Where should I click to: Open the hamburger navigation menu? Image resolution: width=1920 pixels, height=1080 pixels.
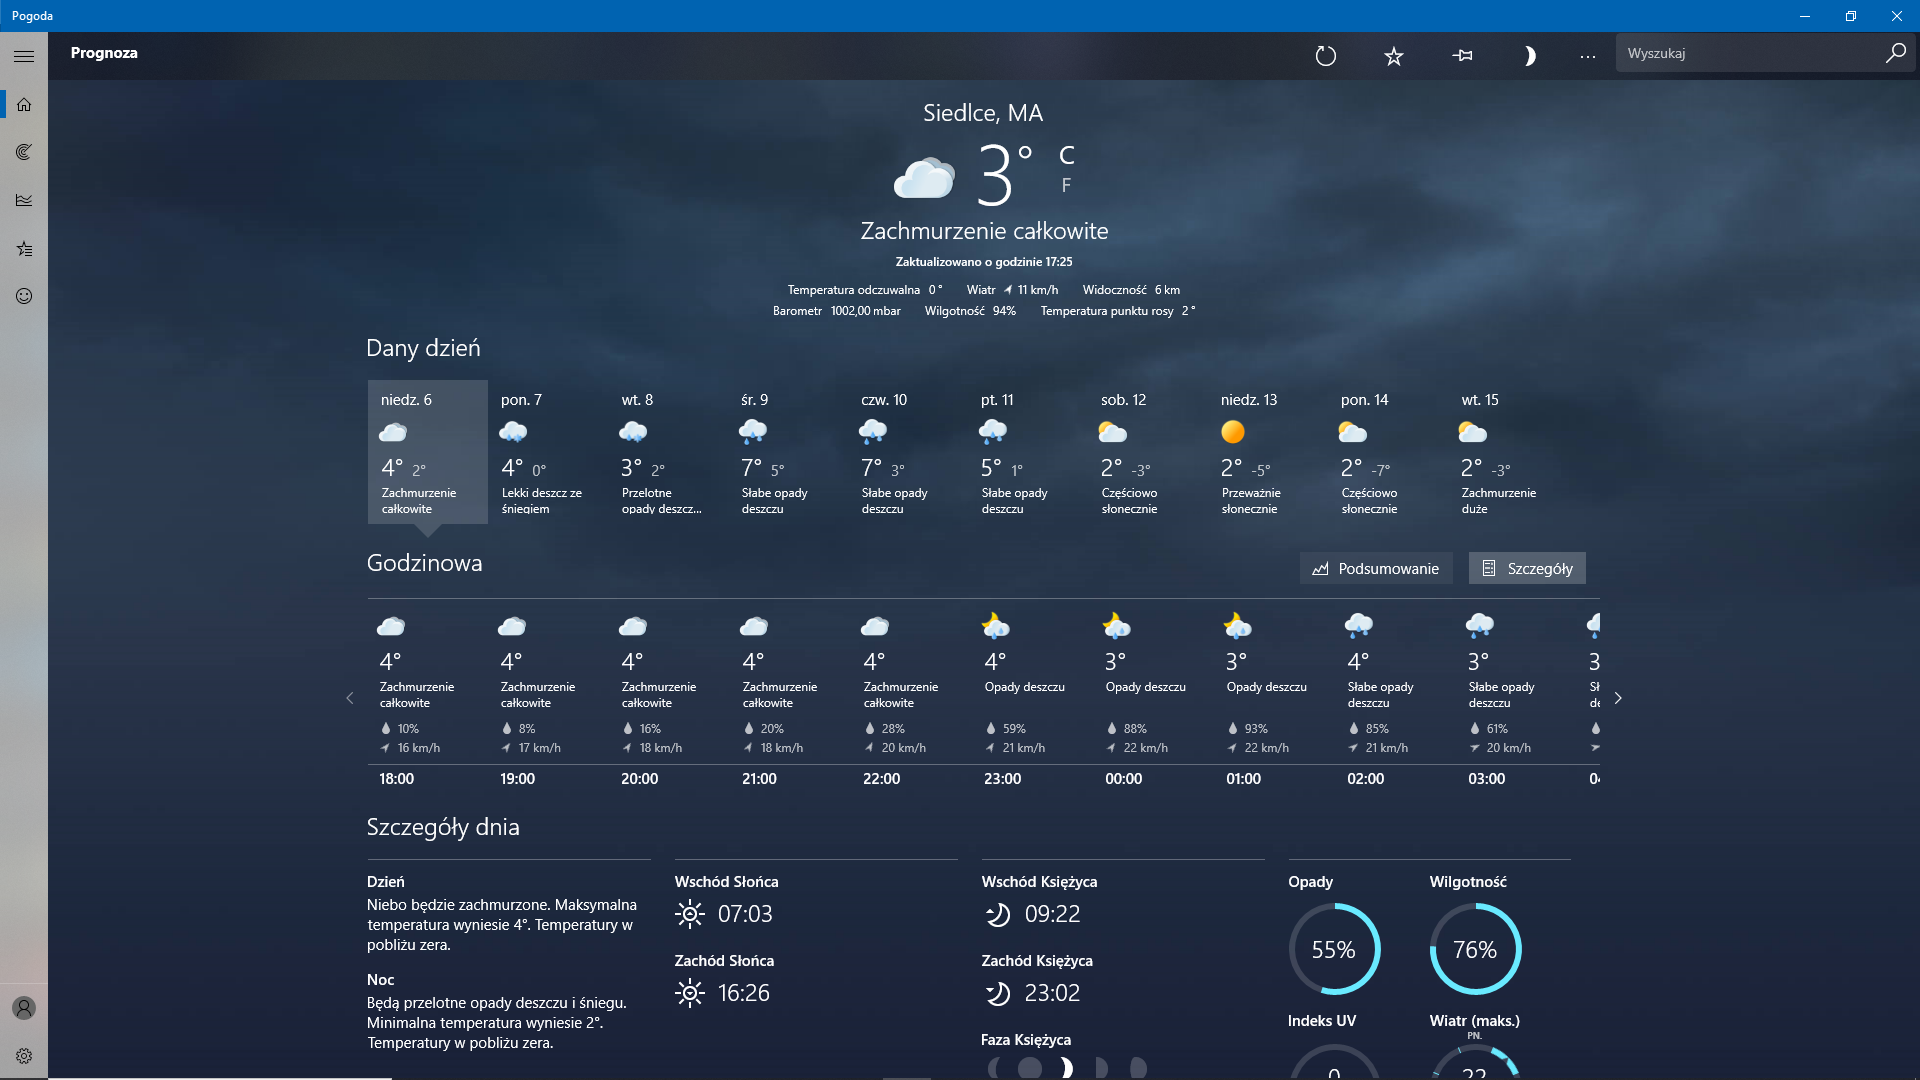coord(24,56)
